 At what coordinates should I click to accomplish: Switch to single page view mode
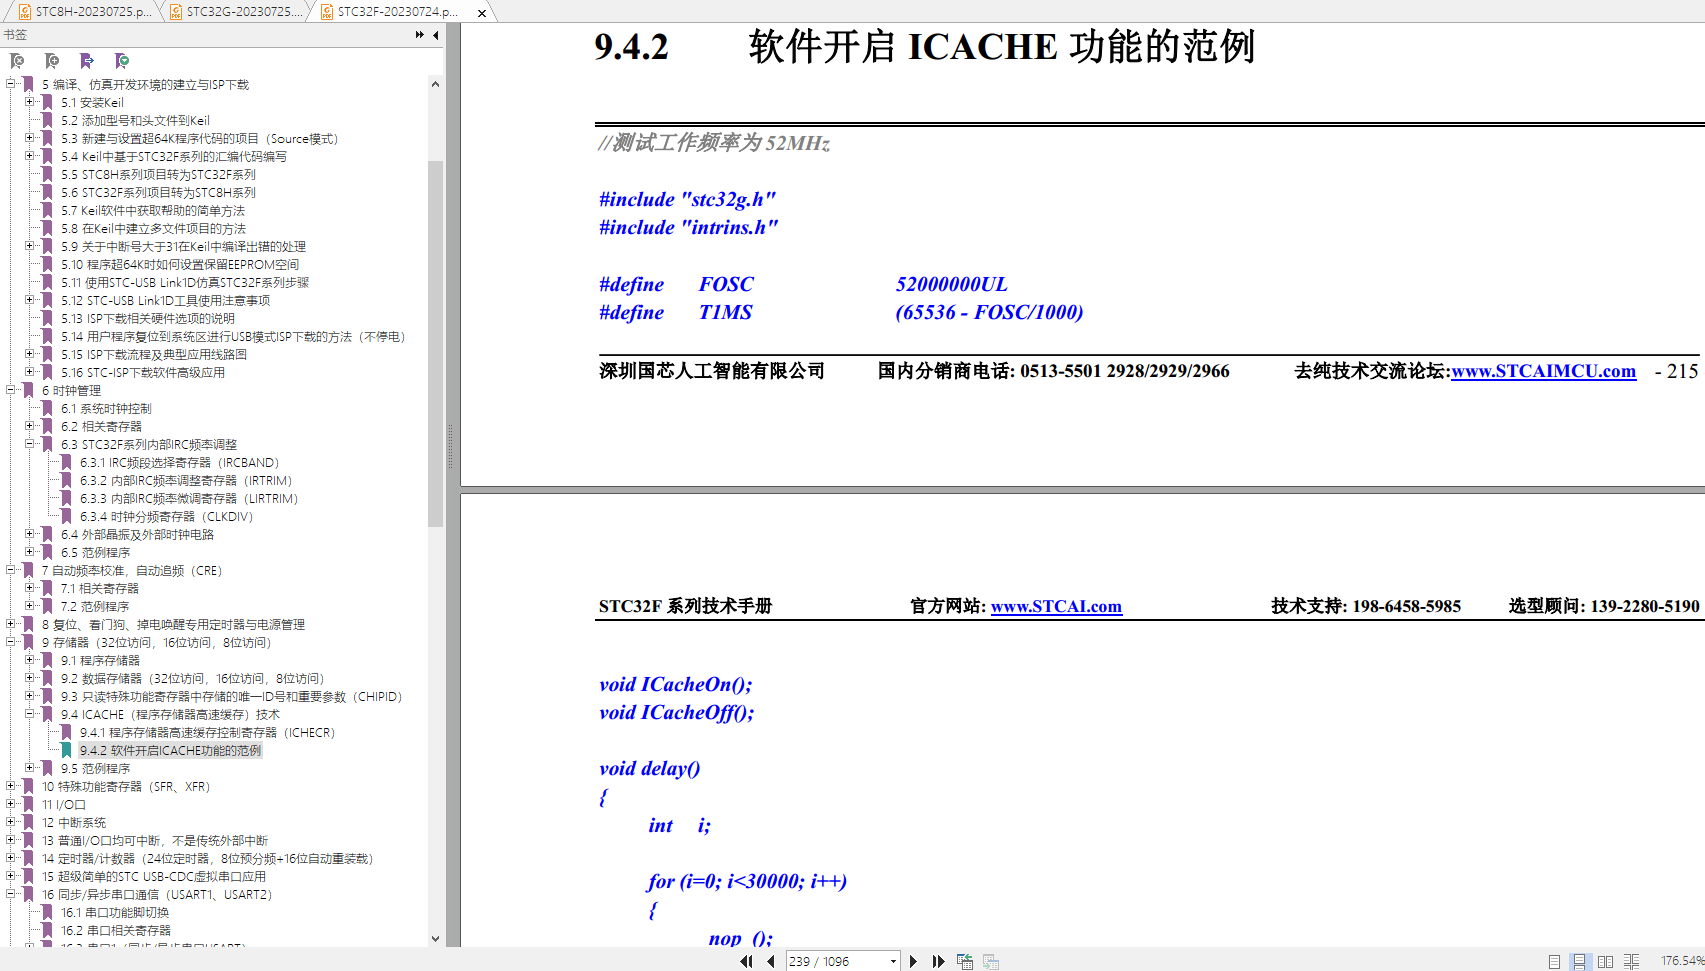tap(1554, 961)
